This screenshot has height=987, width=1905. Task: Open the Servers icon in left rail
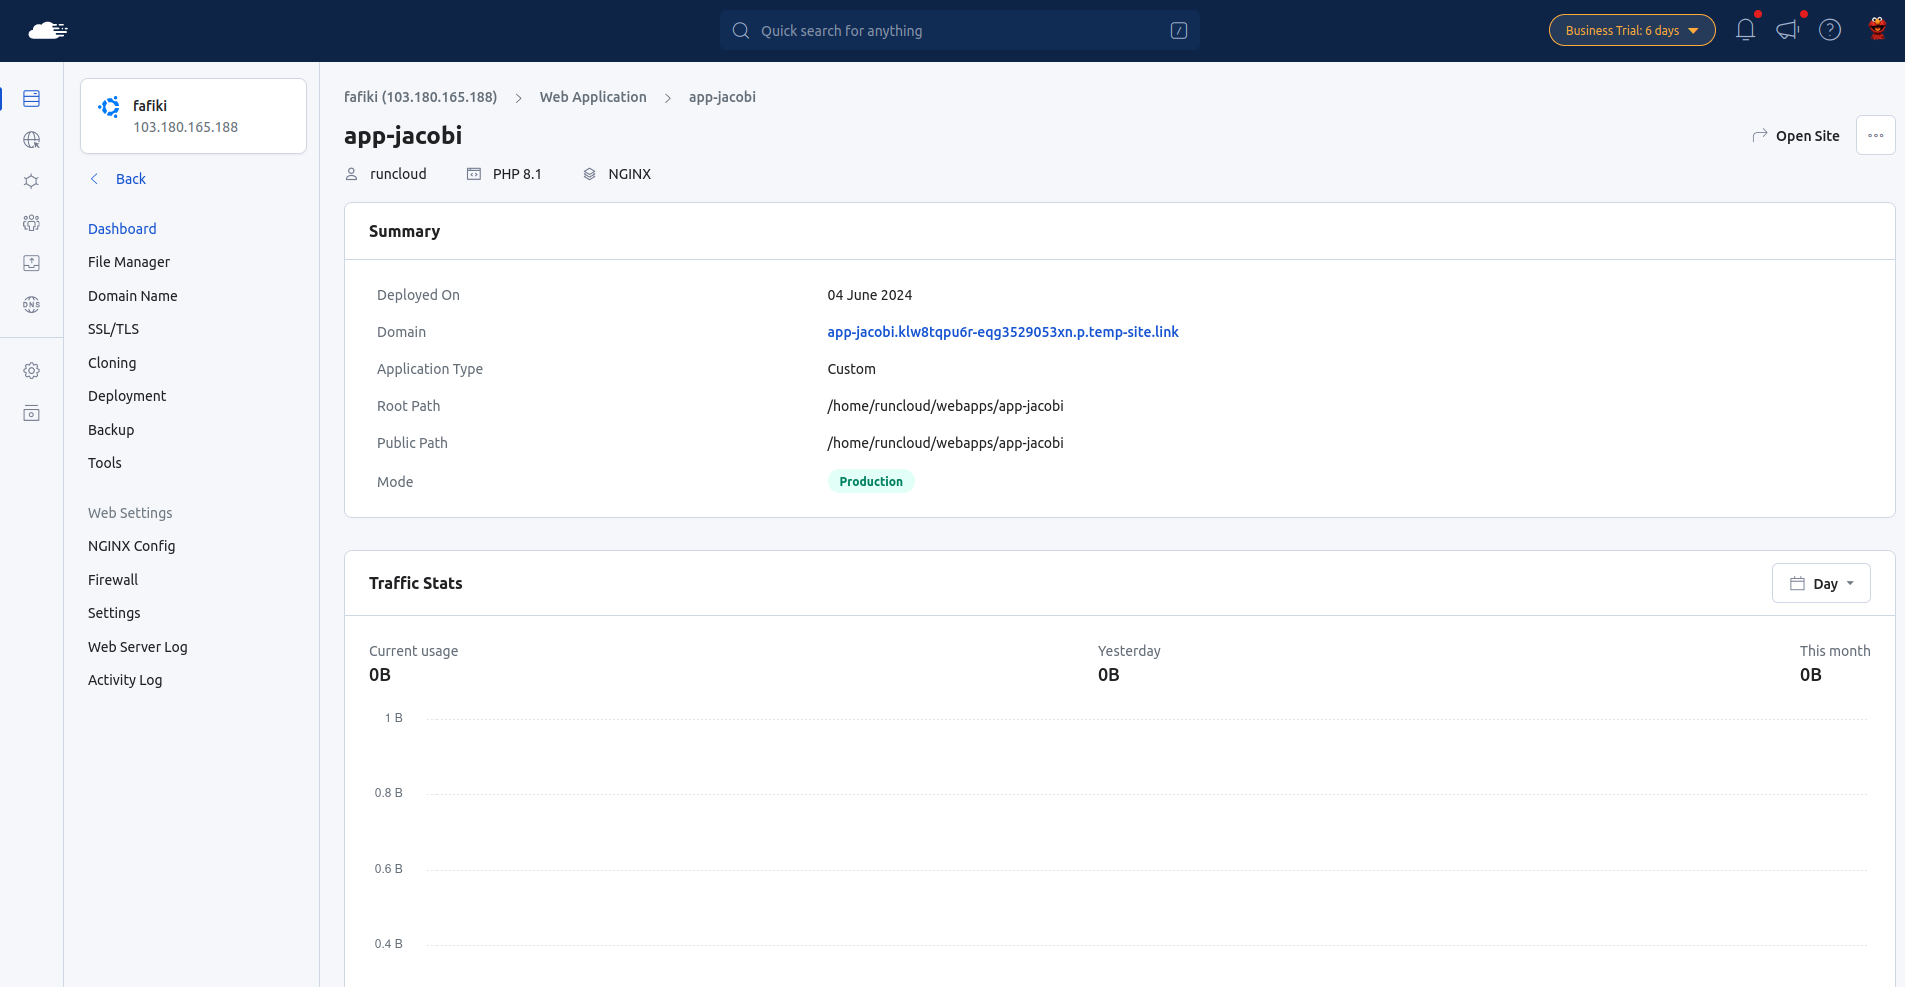pos(32,98)
